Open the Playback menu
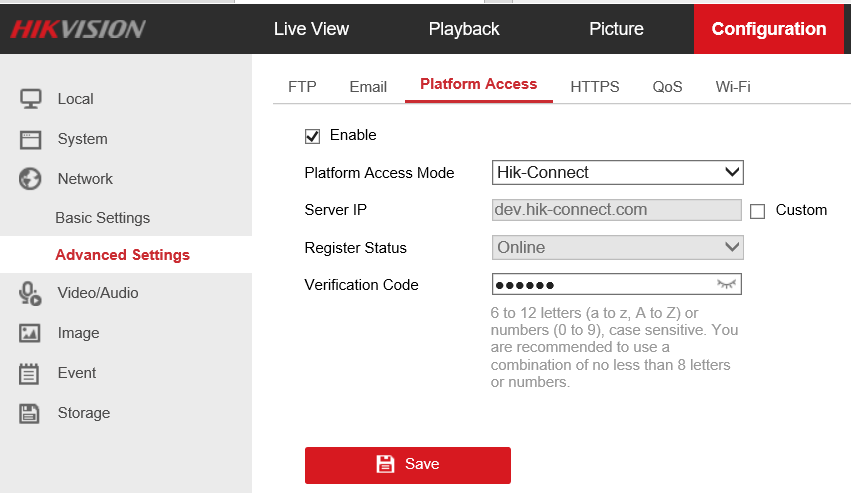 (x=464, y=29)
